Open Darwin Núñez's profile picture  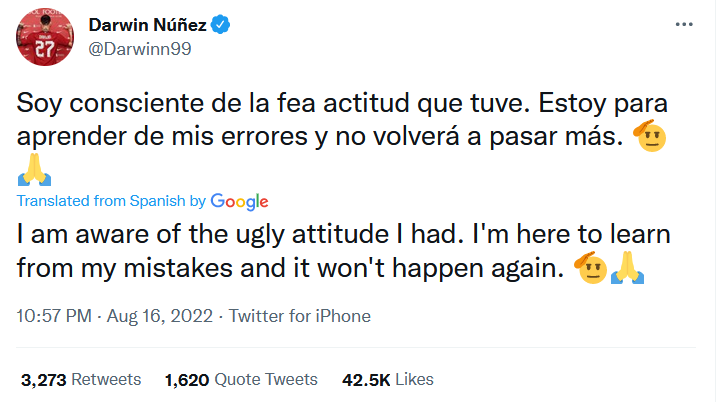point(42,38)
